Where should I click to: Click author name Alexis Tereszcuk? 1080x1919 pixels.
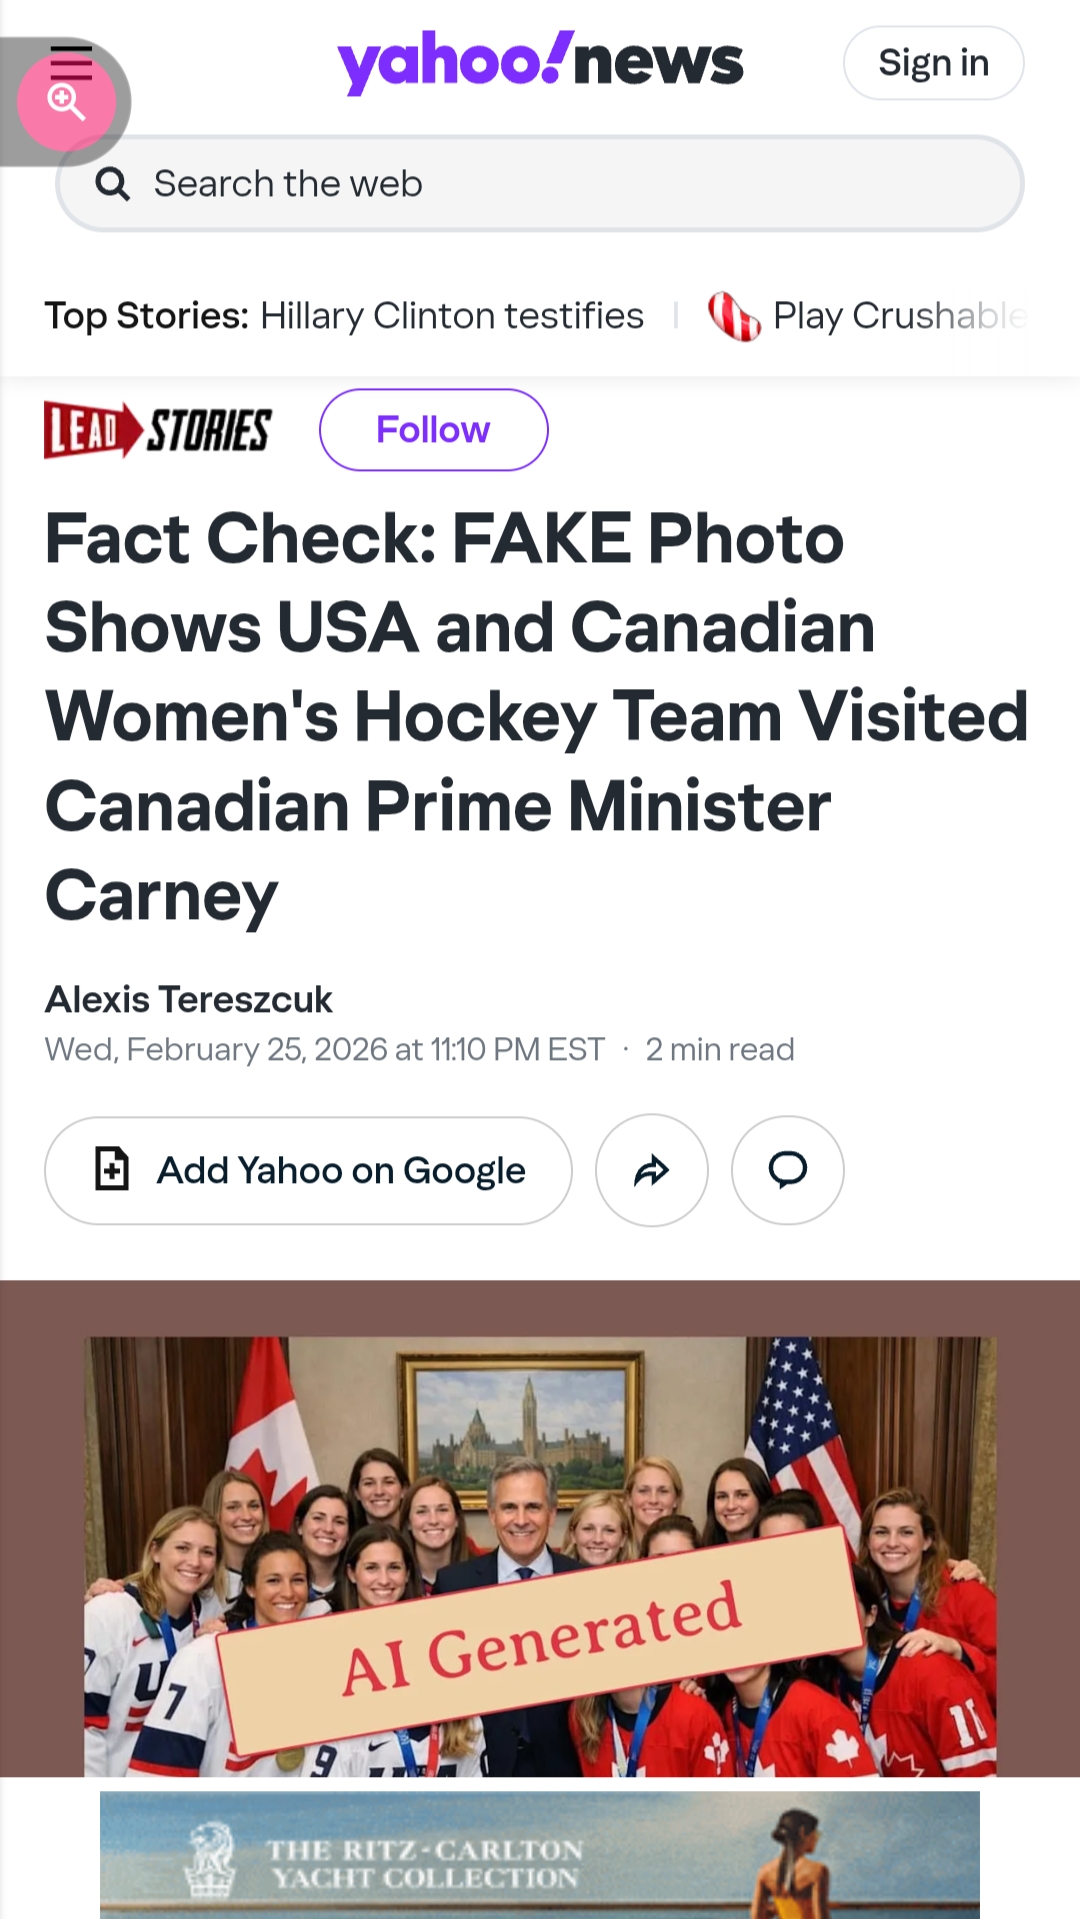[x=189, y=999]
